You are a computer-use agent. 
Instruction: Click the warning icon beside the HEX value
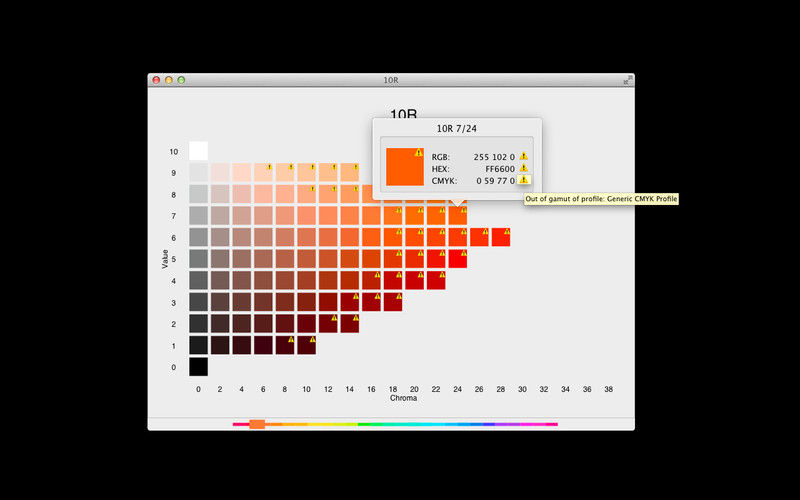523,168
